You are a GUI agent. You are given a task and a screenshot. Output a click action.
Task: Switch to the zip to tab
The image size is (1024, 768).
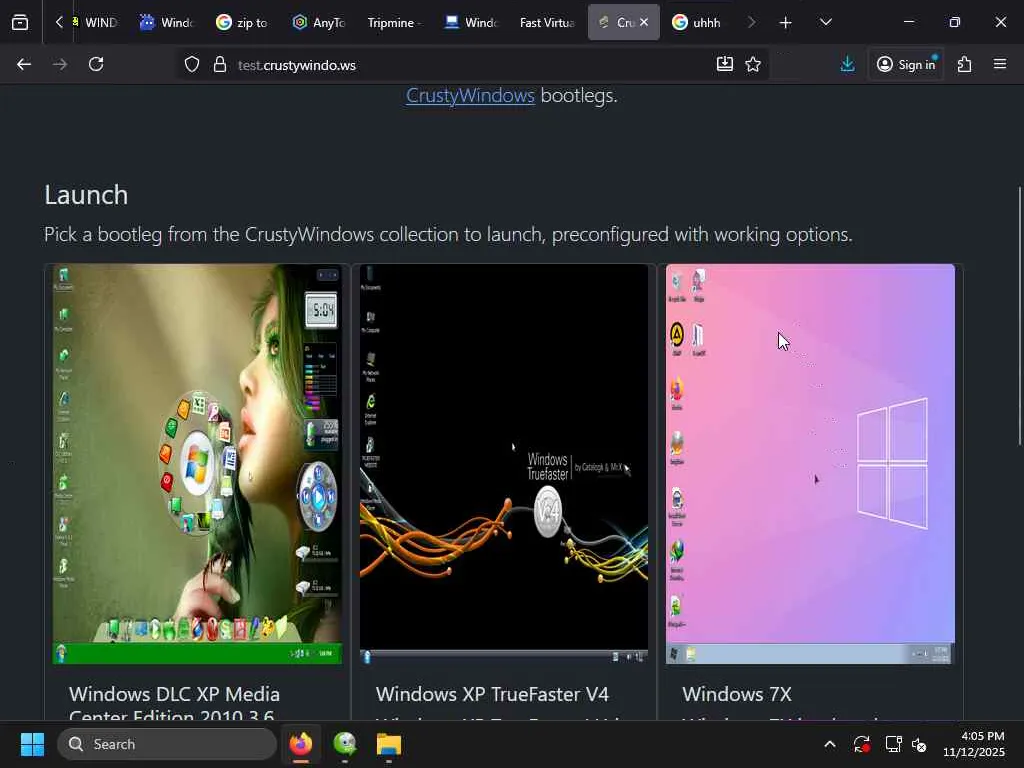242,22
